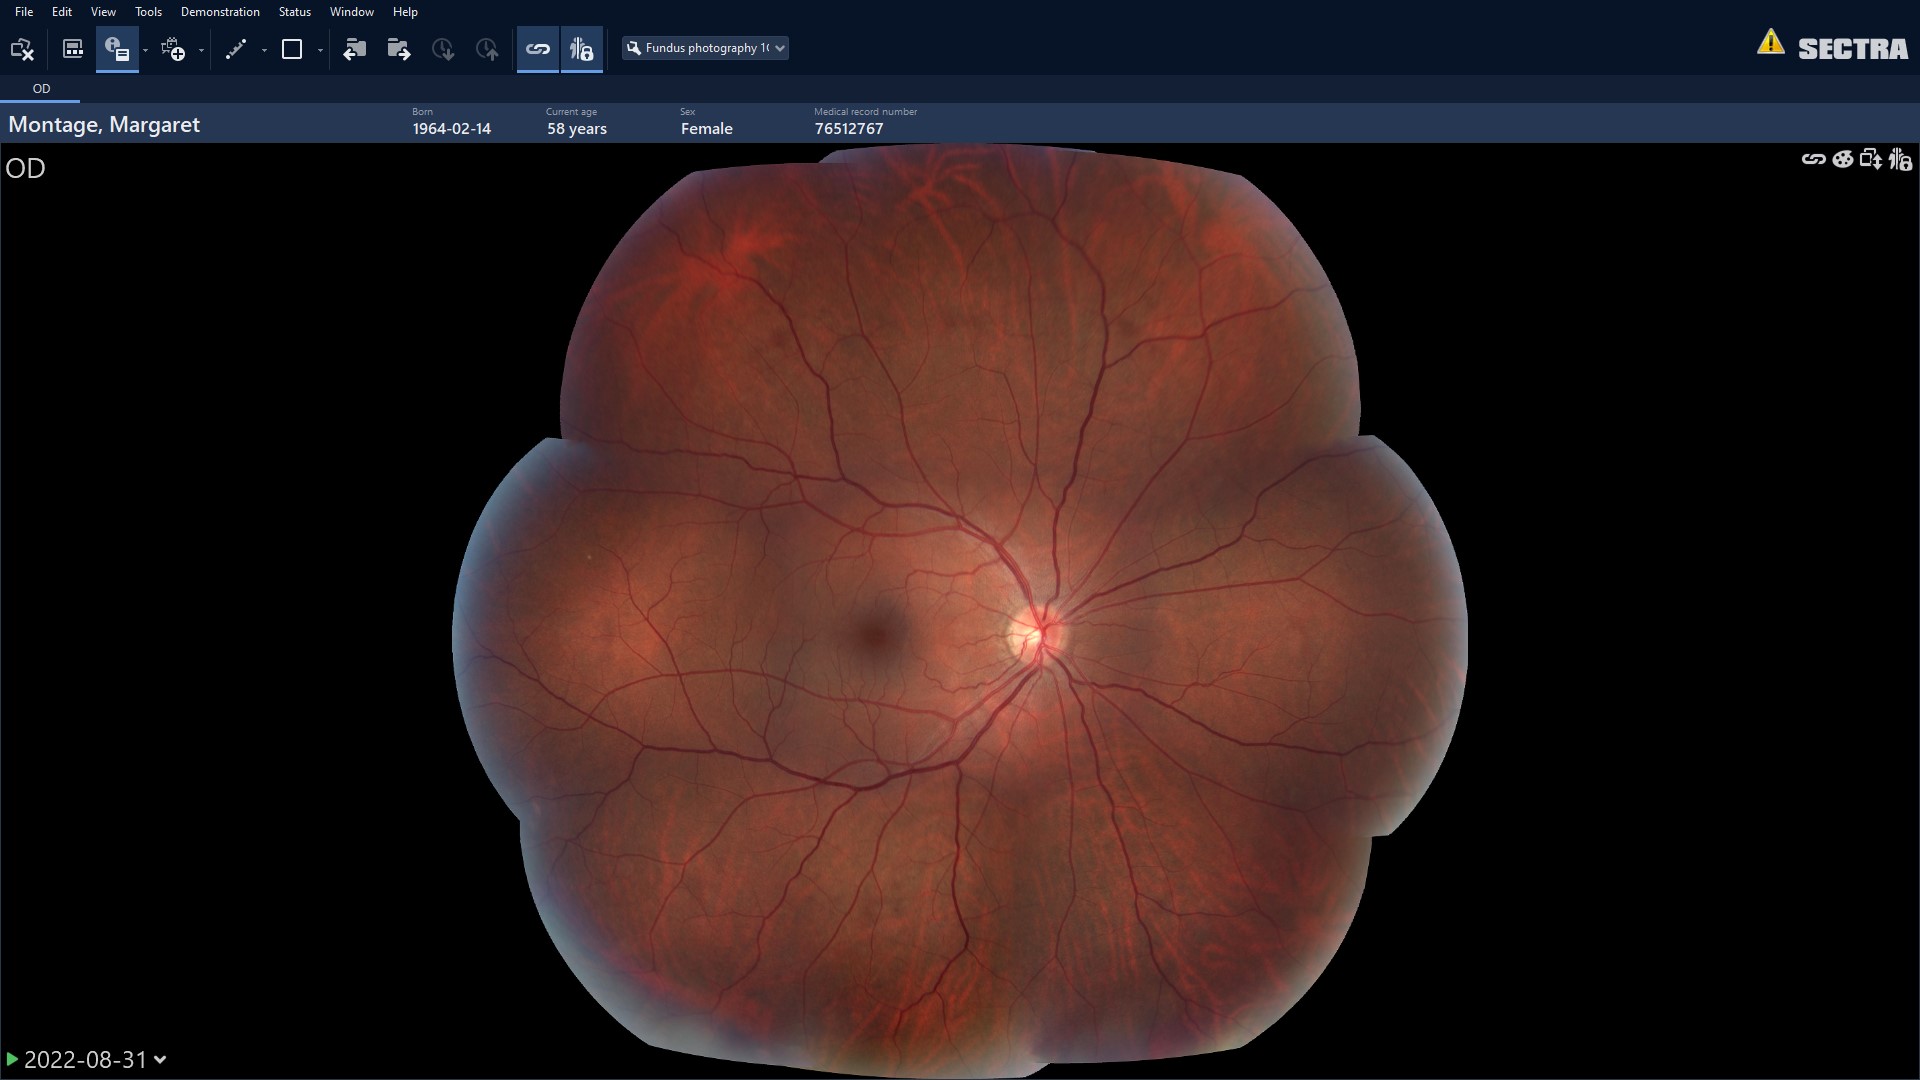The image size is (1920, 1080).
Task: Click the playback arrow beside the date
Action: pos(13,1059)
